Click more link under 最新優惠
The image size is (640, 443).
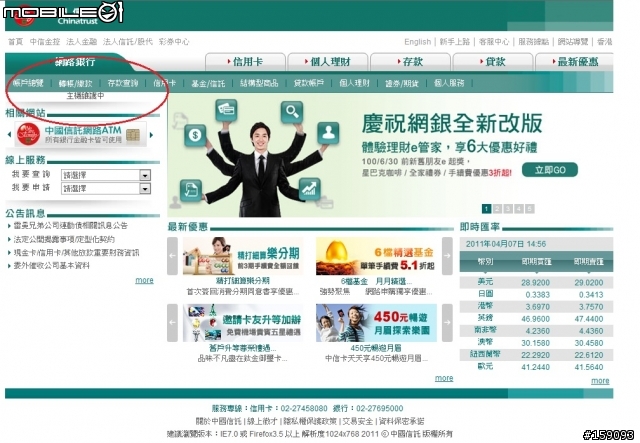point(444,378)
